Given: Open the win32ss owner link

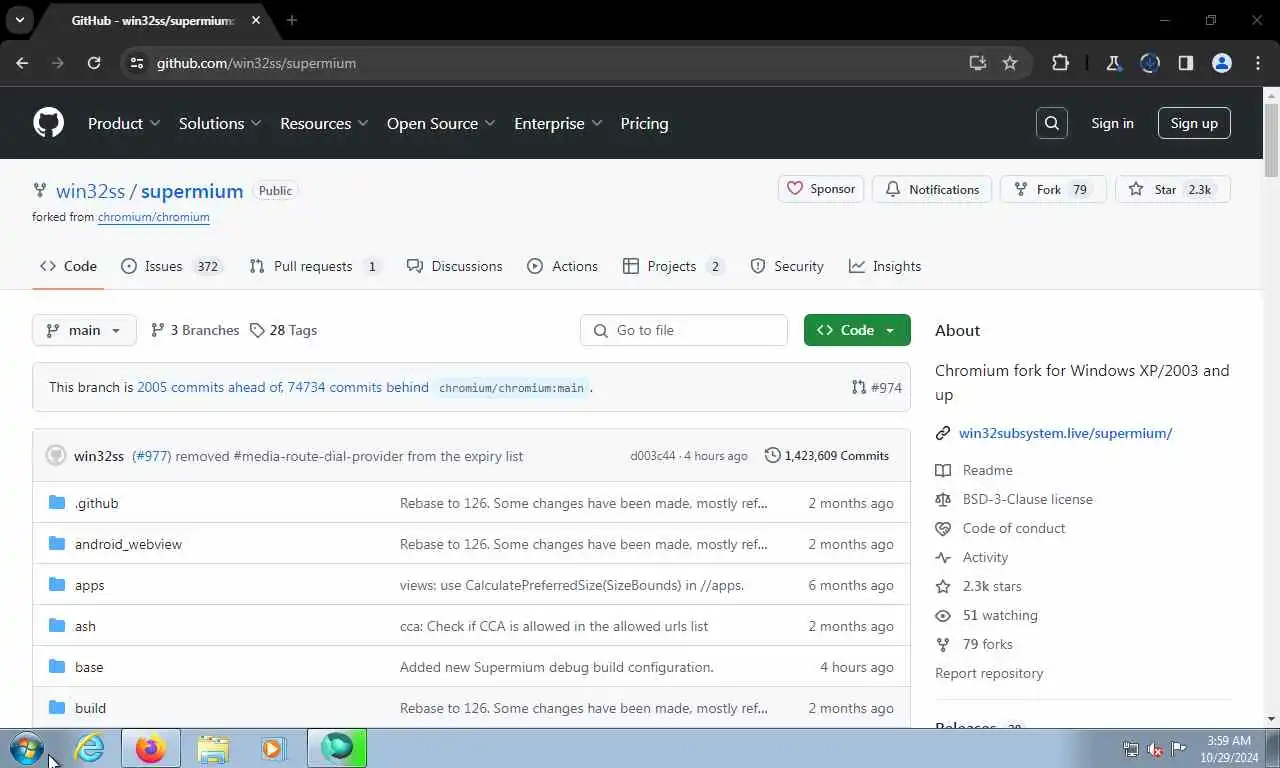Looking at the screenshot, I should (90, 190).
